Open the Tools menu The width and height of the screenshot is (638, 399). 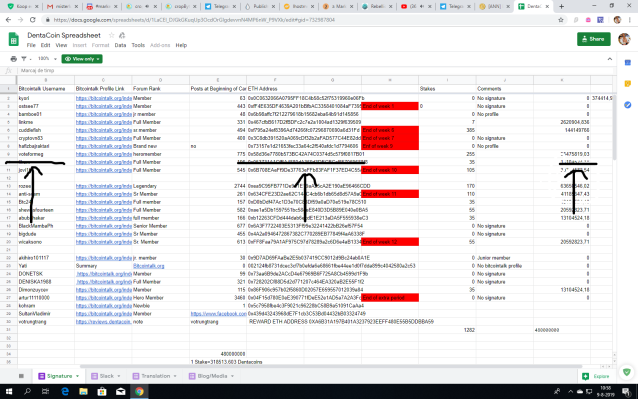[138, 45]
